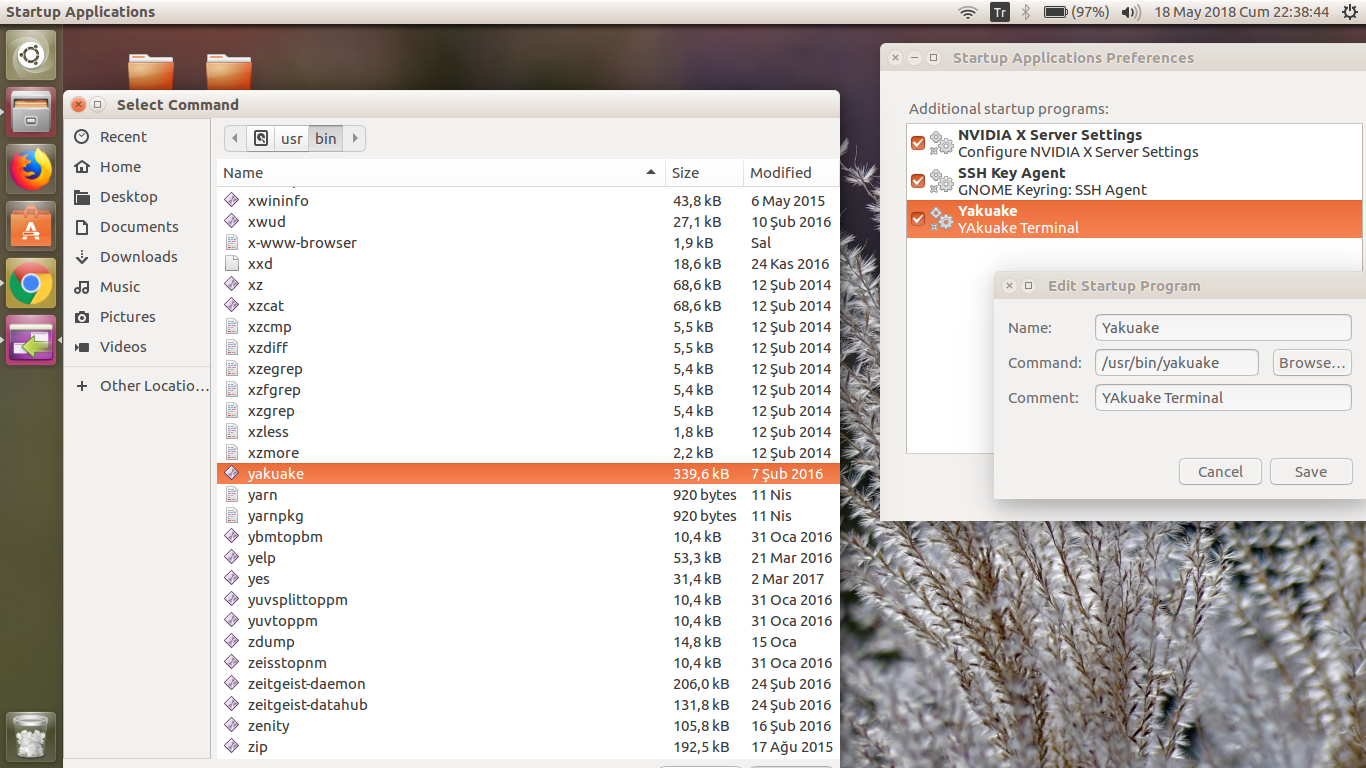This screenshot has width=1366, height=768.
Task: Click the yakuake file's executable icon
Action: [x=232, y=474]
